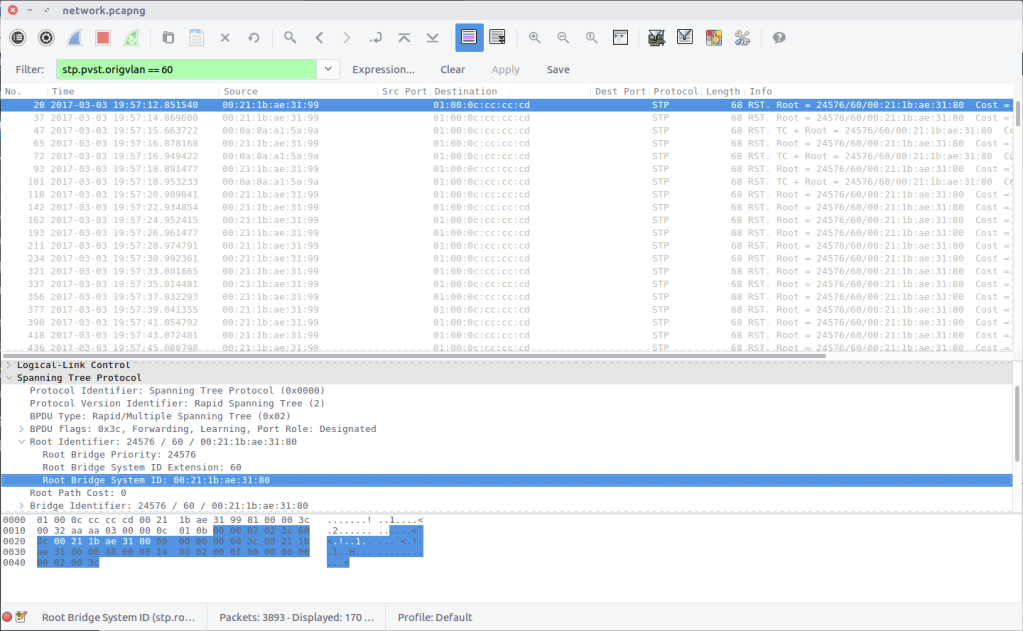Sort by the Protocol column header
This screenshot has height=631, width=1023.
[x=675, y=91]
